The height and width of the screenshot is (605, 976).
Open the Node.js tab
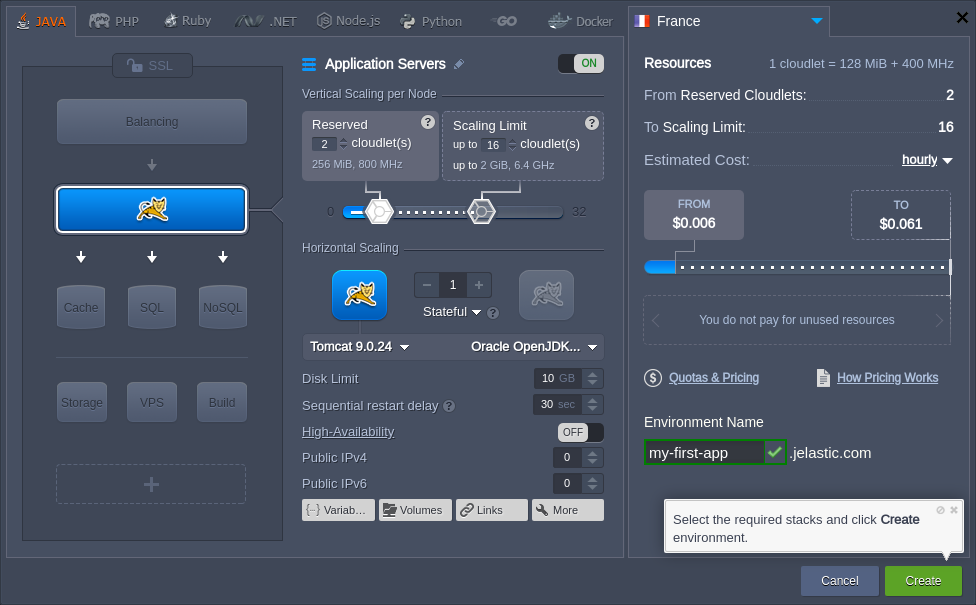coord(349,21)
